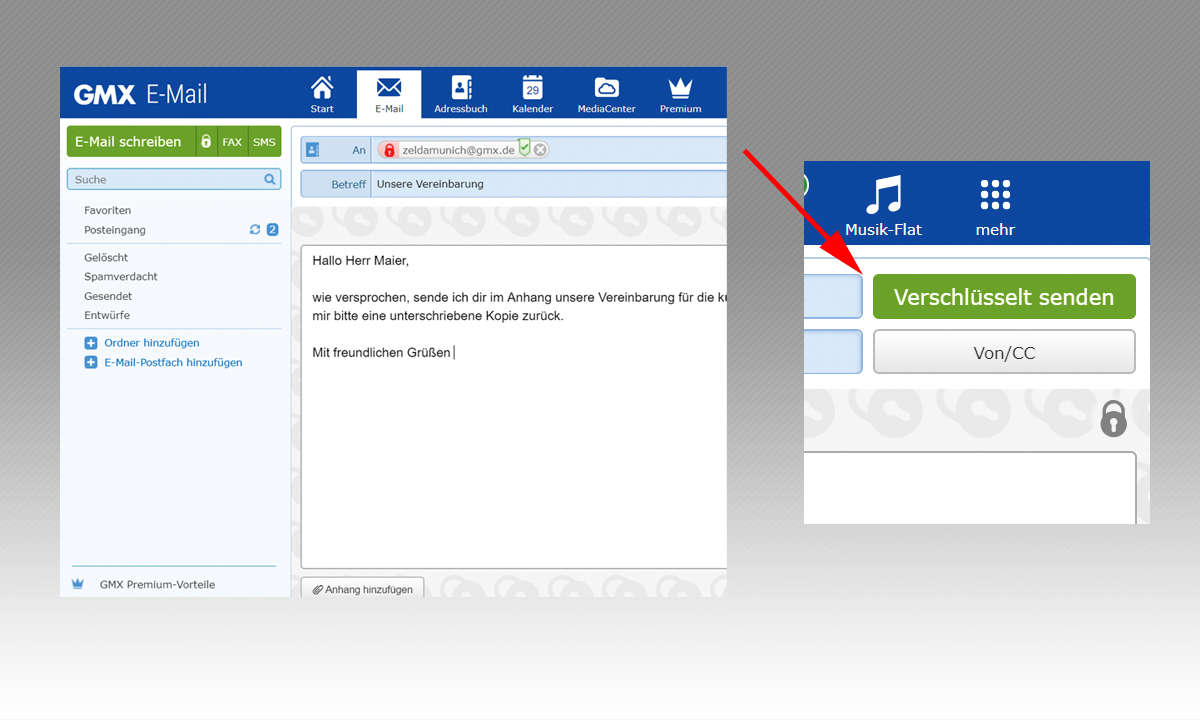Screen dimensions: 1200x720
Task: Click the green shield check icon
Action: [524, 148]
